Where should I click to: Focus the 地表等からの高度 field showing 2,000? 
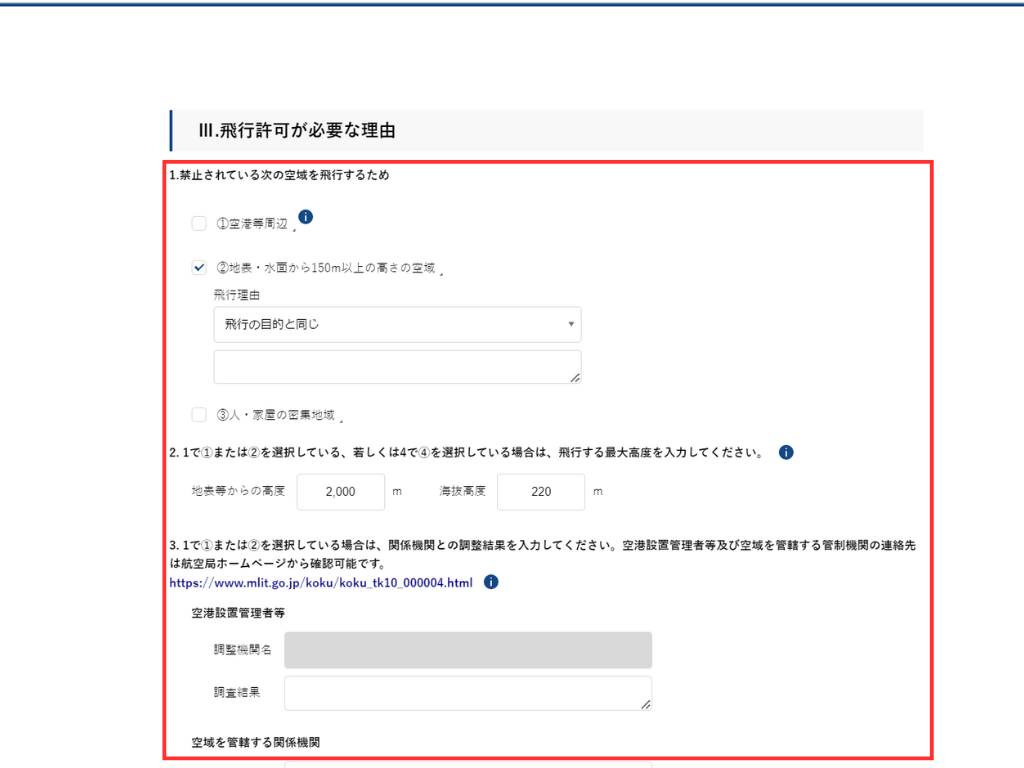click(340, 492)
